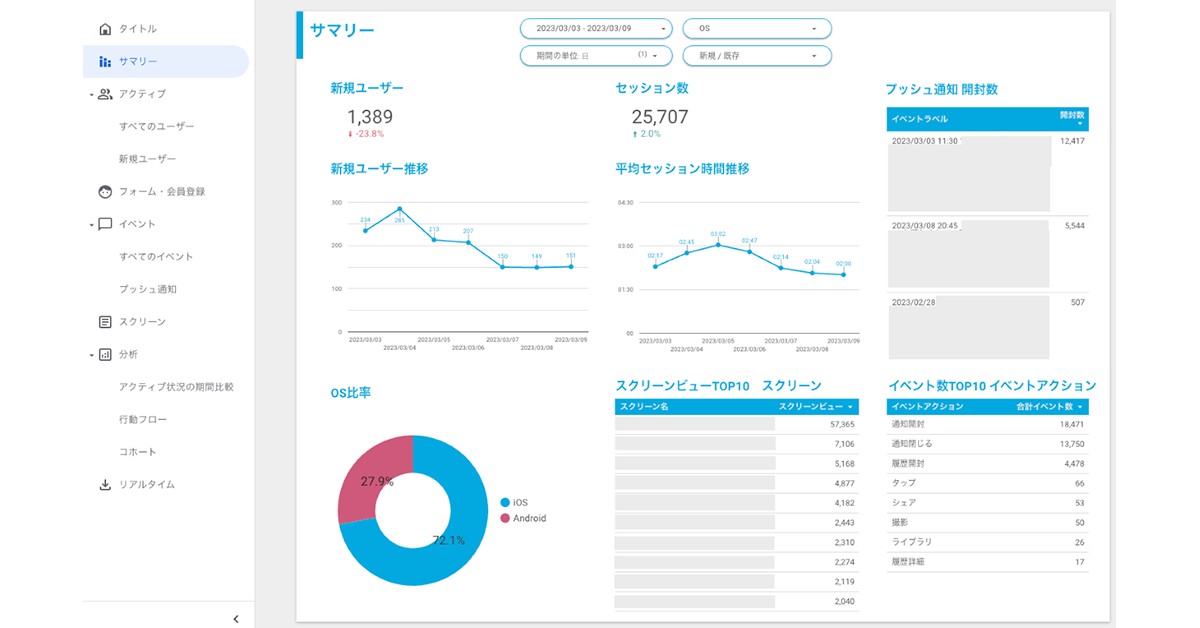Image resolution: width=1200 pixels, height=628 pixels.
Task: Collapse the sidebar with the chevron arrow
Action: coord(236,619)
